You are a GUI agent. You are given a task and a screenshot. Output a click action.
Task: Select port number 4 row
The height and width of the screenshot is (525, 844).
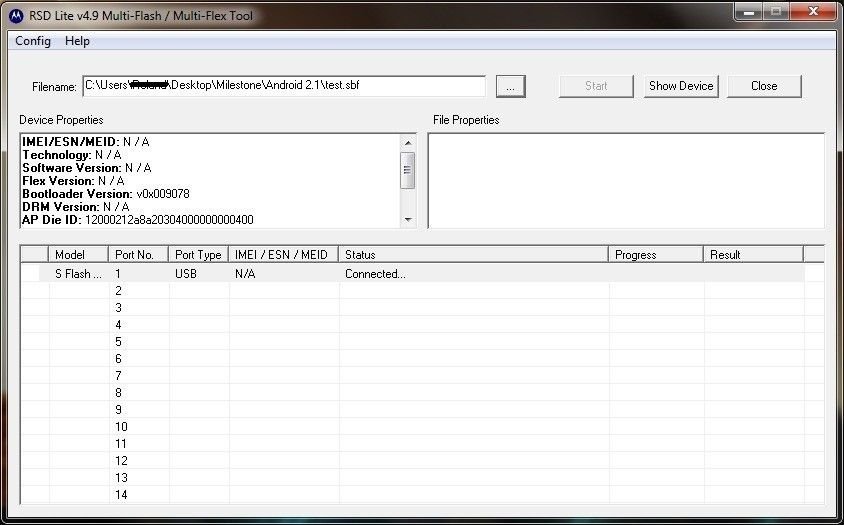pyautogui.click(x=422, y=325)
